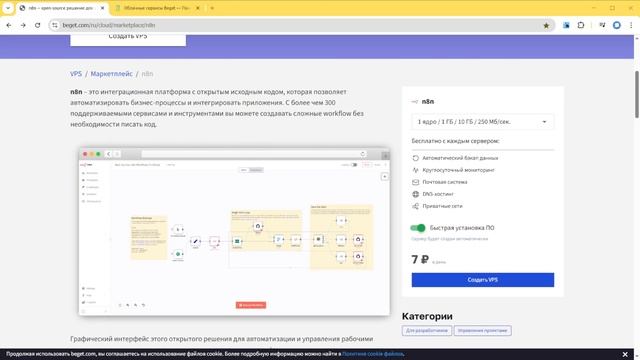Click the DNS hosting globe icon
Image resolution: width=640 pixels, height=360 pixels.
[x=416, y=194]
